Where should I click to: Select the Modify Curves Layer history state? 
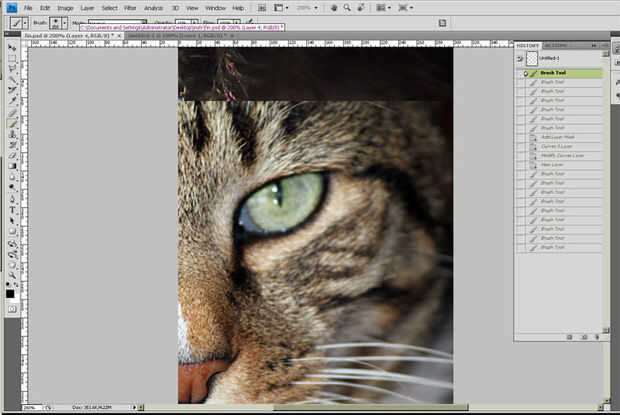(566, 155)
